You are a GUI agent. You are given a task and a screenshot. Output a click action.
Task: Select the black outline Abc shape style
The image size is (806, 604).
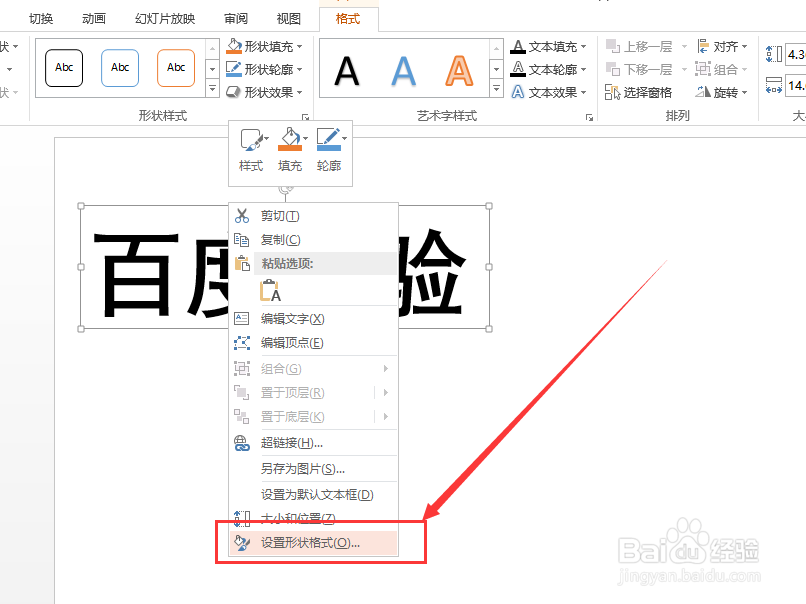64,68
